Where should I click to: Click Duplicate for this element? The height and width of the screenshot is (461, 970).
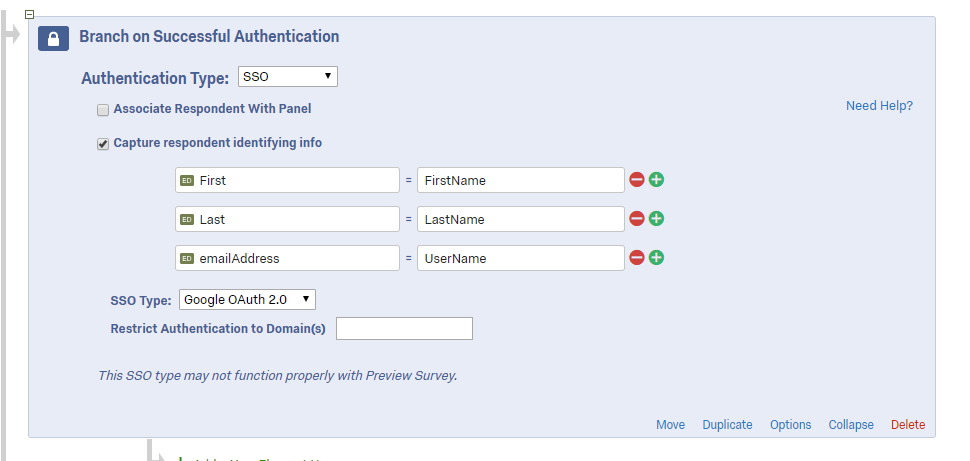point(728,424)
